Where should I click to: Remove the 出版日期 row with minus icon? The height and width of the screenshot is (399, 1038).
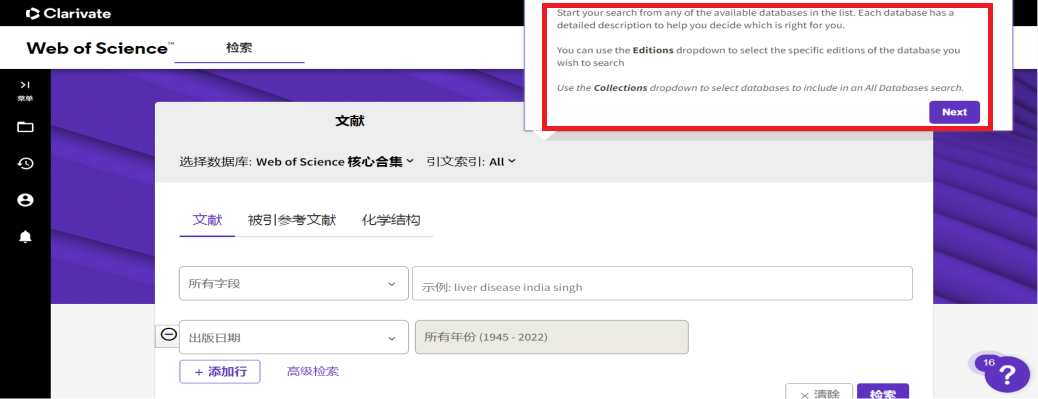pyautogui.click(x=169, y=335)
